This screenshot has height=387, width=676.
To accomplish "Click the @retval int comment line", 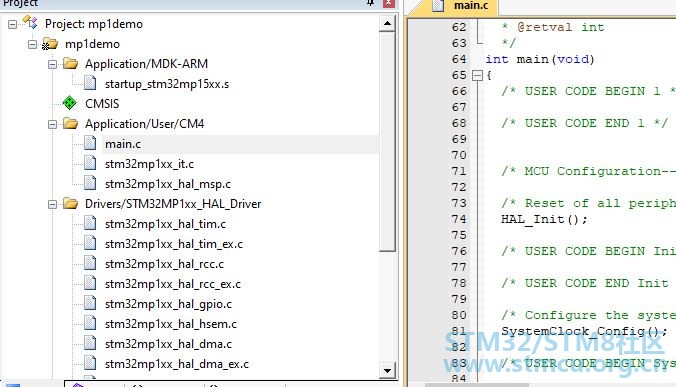I will tap(553, 27).
